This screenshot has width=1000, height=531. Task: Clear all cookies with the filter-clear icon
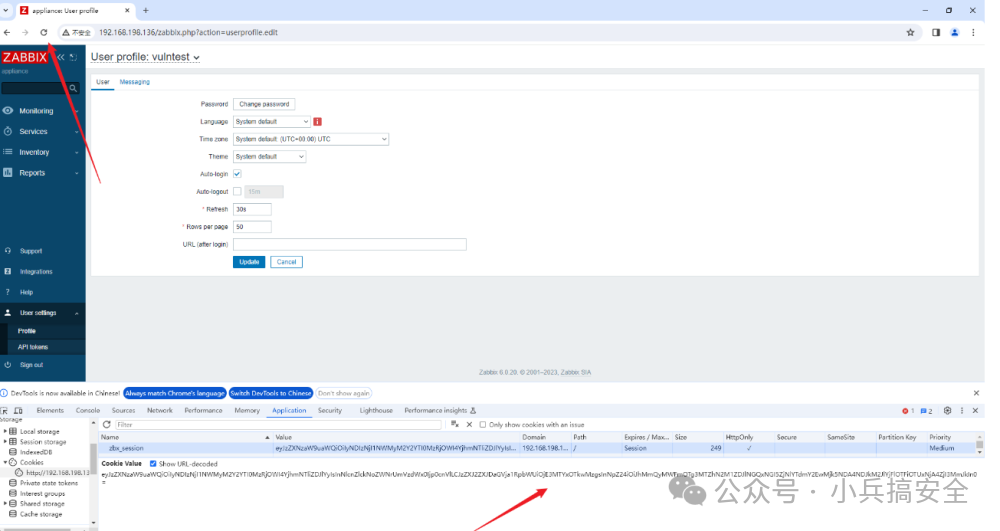[x=455, y=425]
